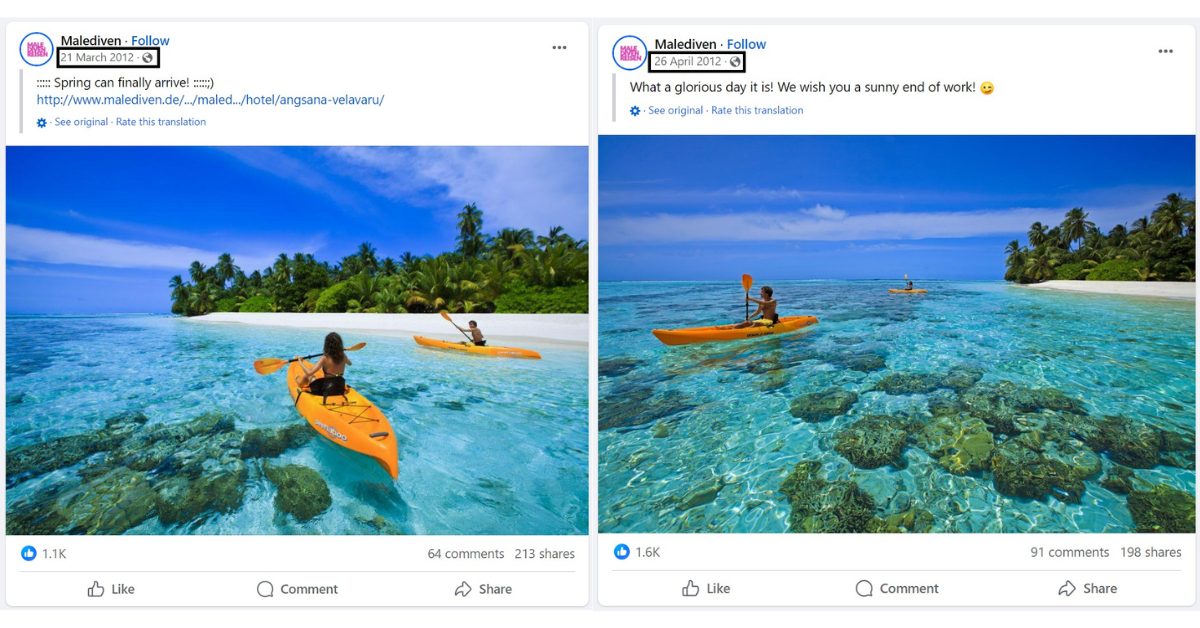1200x628 pixels.
Task: Follow Malediven from the left post header
Action: pyautogui.click(x=150, y=41)
